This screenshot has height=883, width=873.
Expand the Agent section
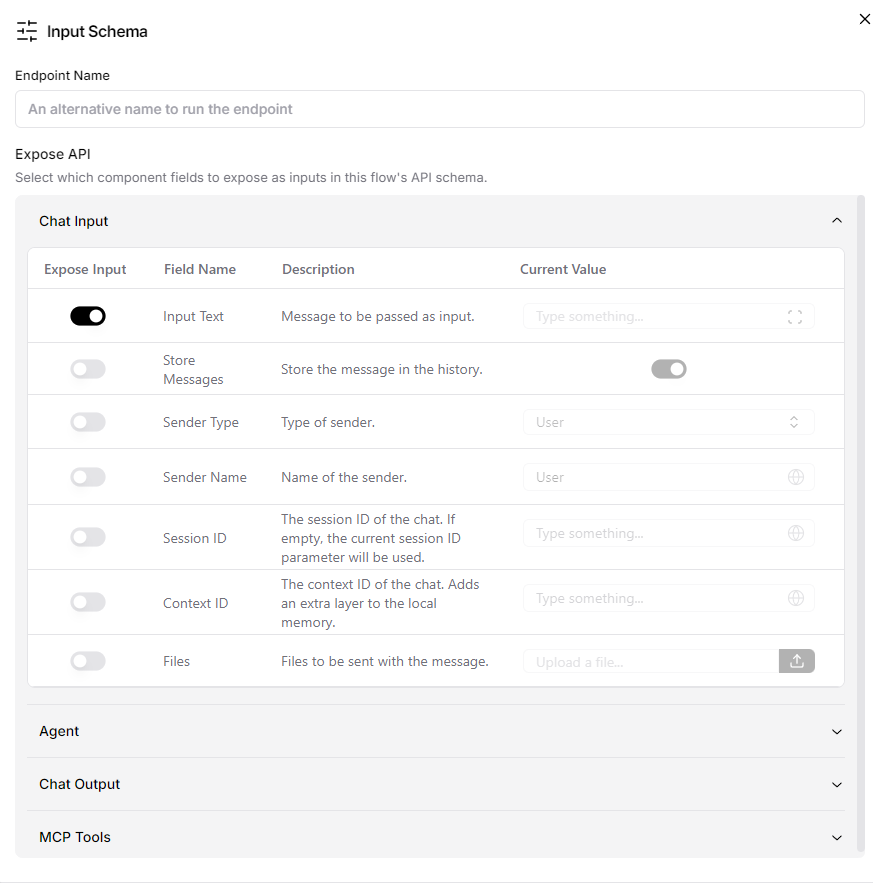837,732
